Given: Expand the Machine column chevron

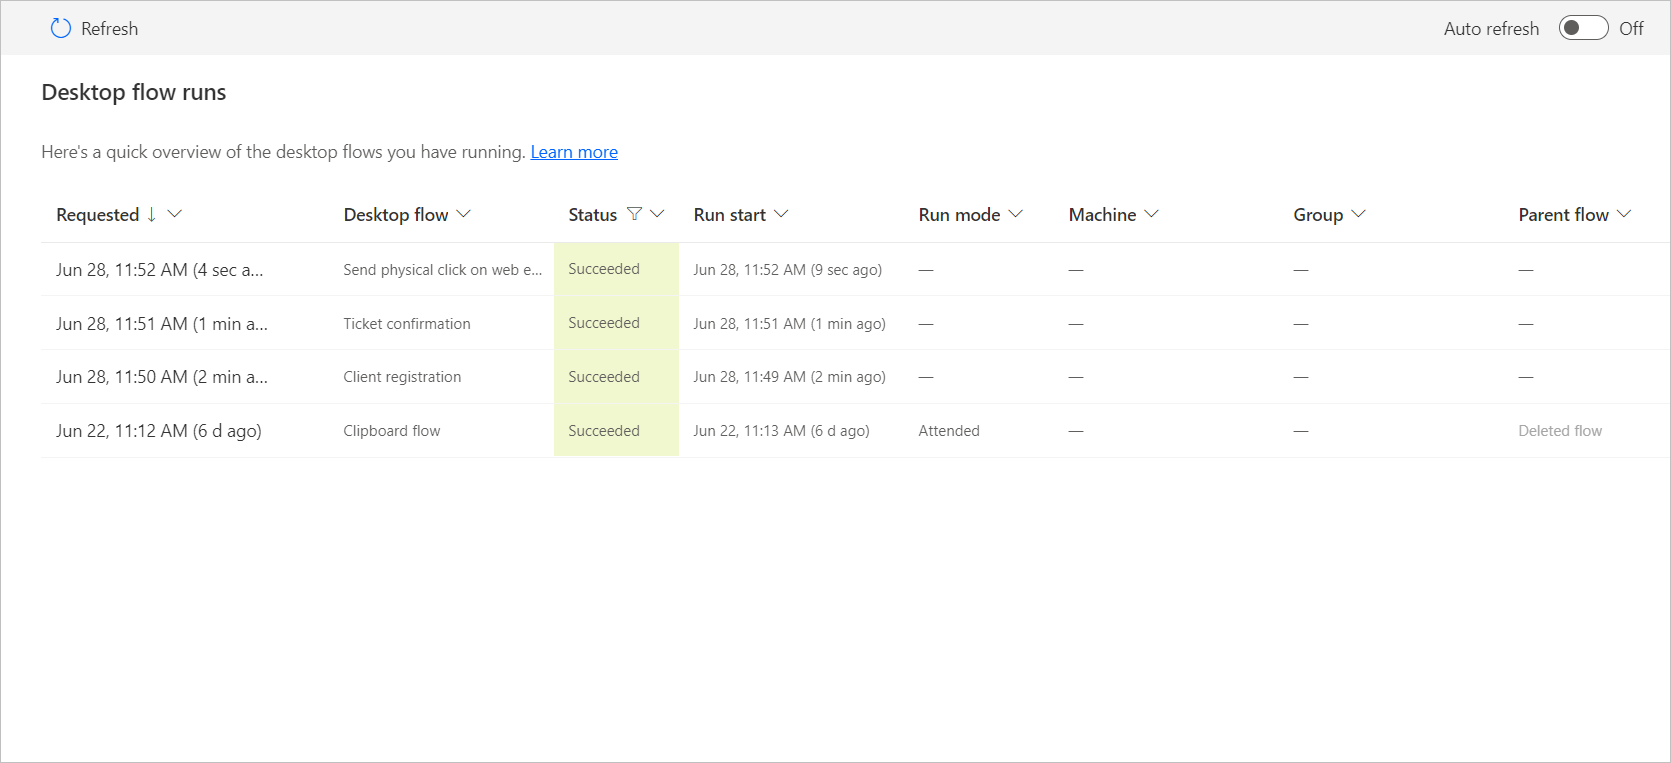Looking at the screenshot, I should point(1152,214).
